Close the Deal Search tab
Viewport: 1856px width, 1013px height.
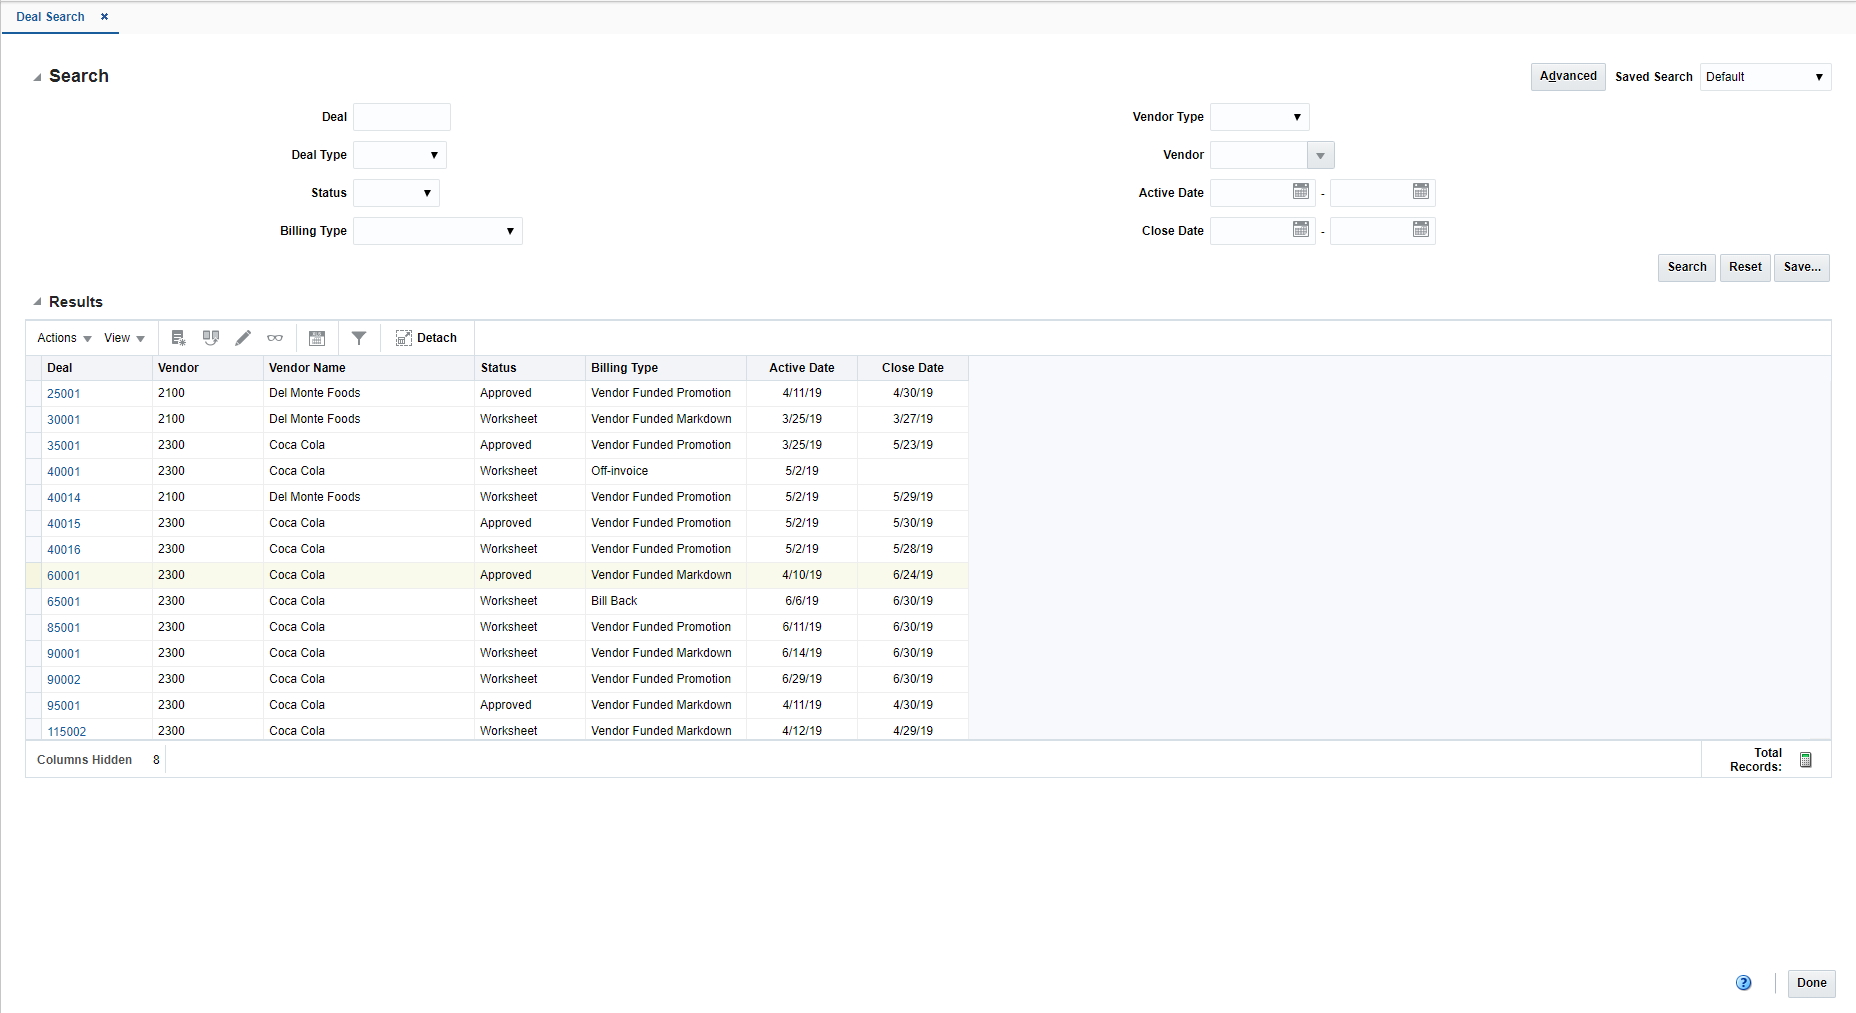click(x=104, y=17)
